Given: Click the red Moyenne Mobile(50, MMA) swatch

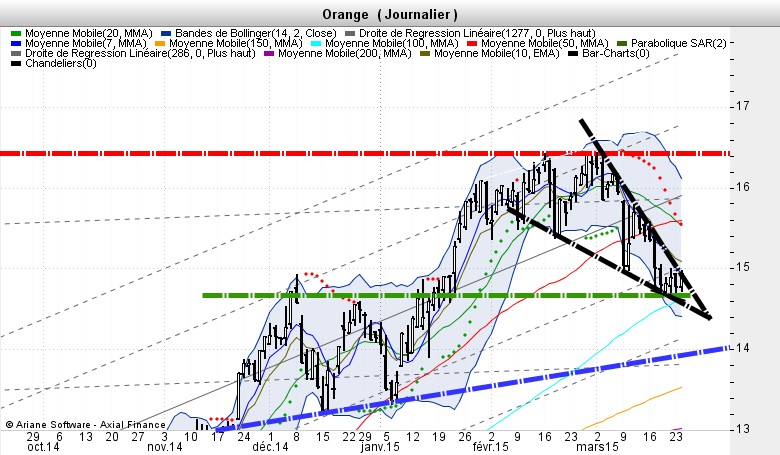Looking at the screenshot, I should pyautogui.click(x=472, y=44).
